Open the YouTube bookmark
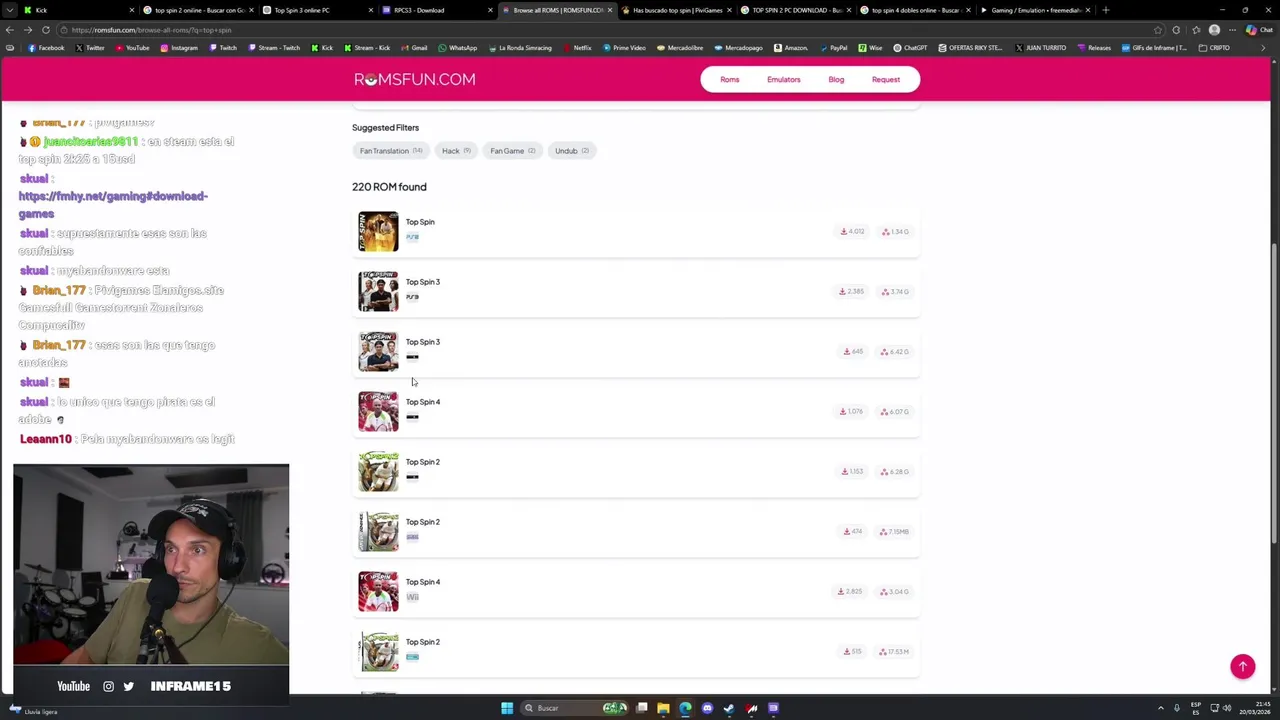 click(132, 48)
